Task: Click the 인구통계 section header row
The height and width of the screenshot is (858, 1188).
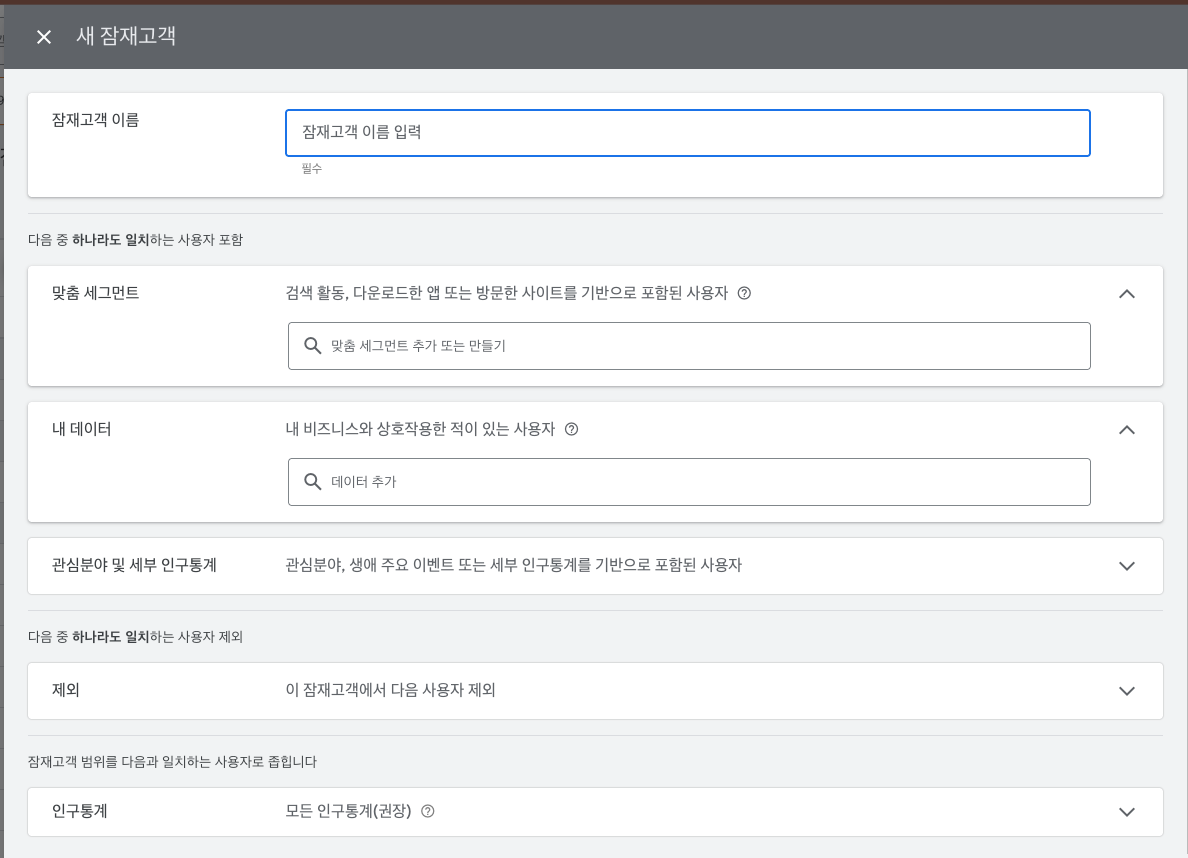Action: (594, 812)
